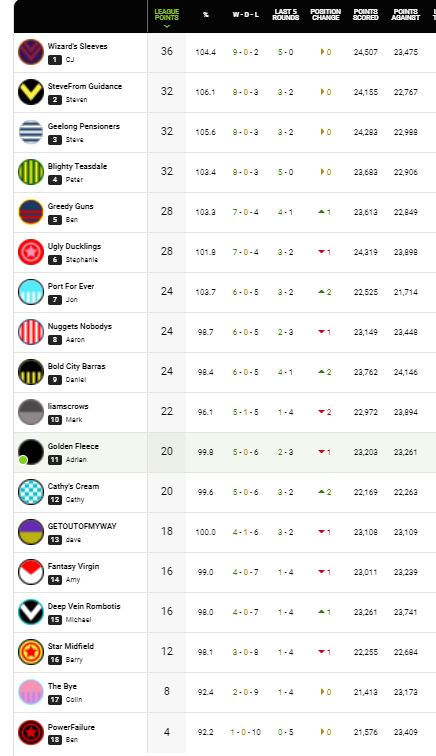Image resolution: width=436 pixels, height=756 pixels.
Task: Sort by Points Against column header
Action: tap(406, 14)
